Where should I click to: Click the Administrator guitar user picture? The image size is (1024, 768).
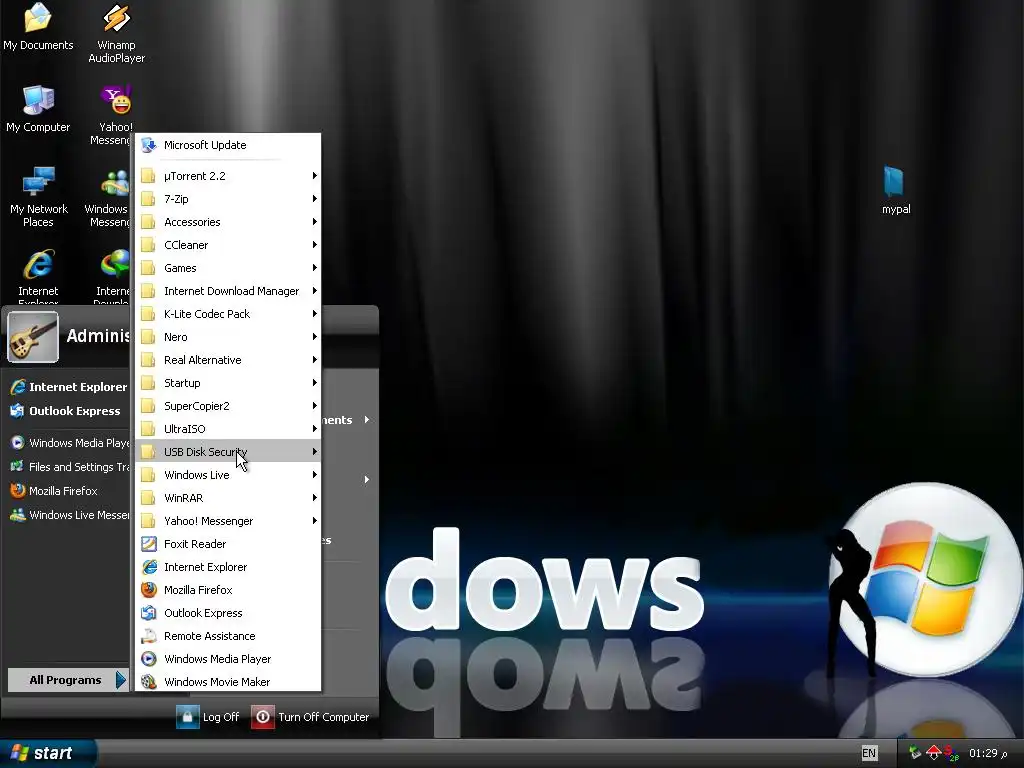click(33, 336)
